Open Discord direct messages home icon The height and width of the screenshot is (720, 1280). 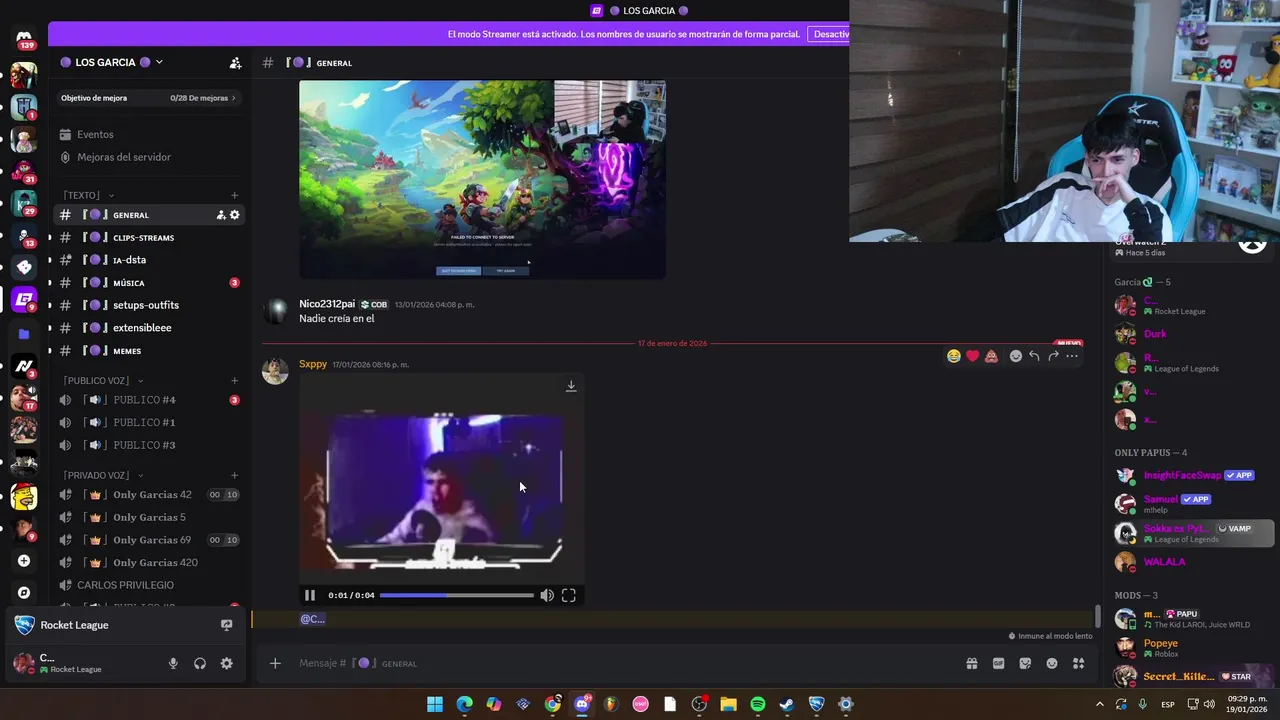coord(24,37)
